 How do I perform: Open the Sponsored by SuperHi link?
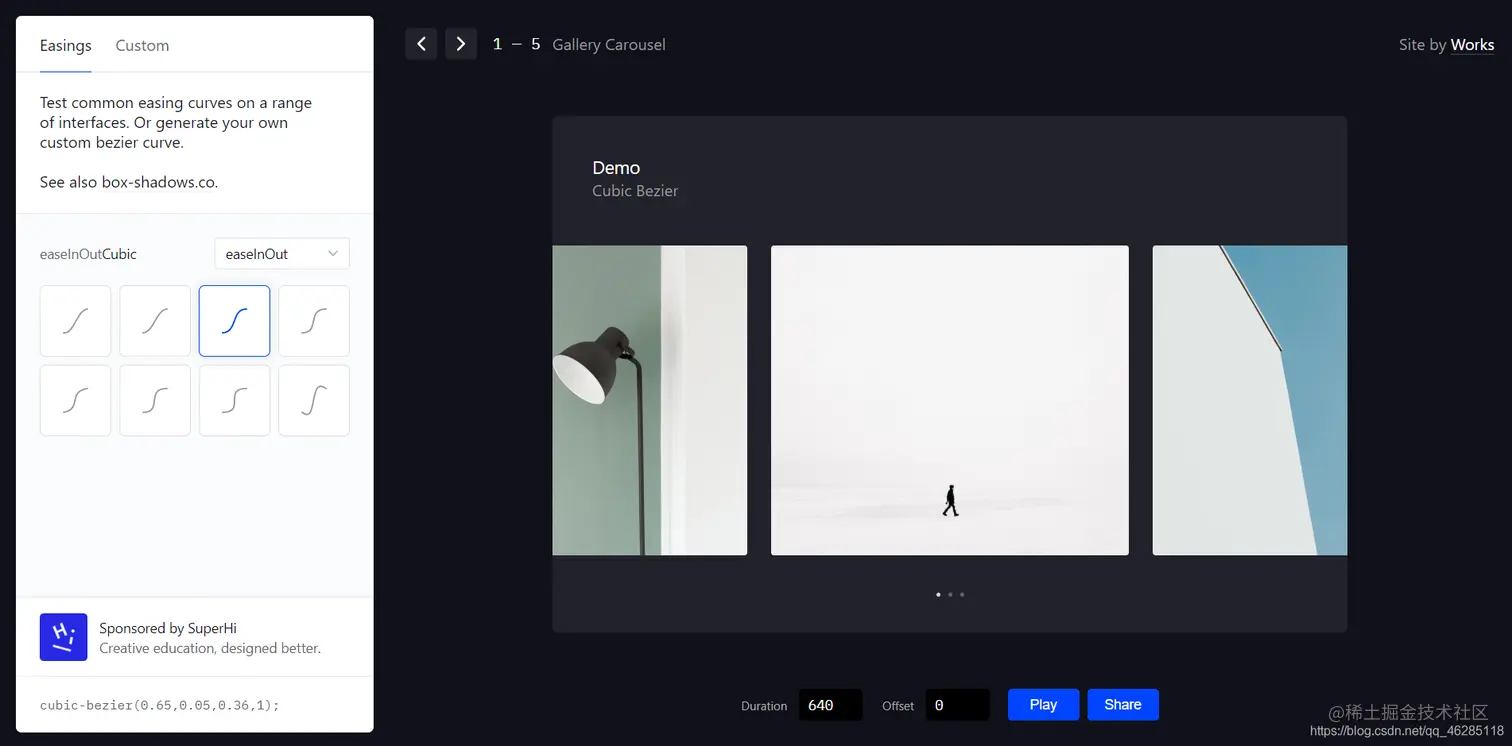point(168,628)
